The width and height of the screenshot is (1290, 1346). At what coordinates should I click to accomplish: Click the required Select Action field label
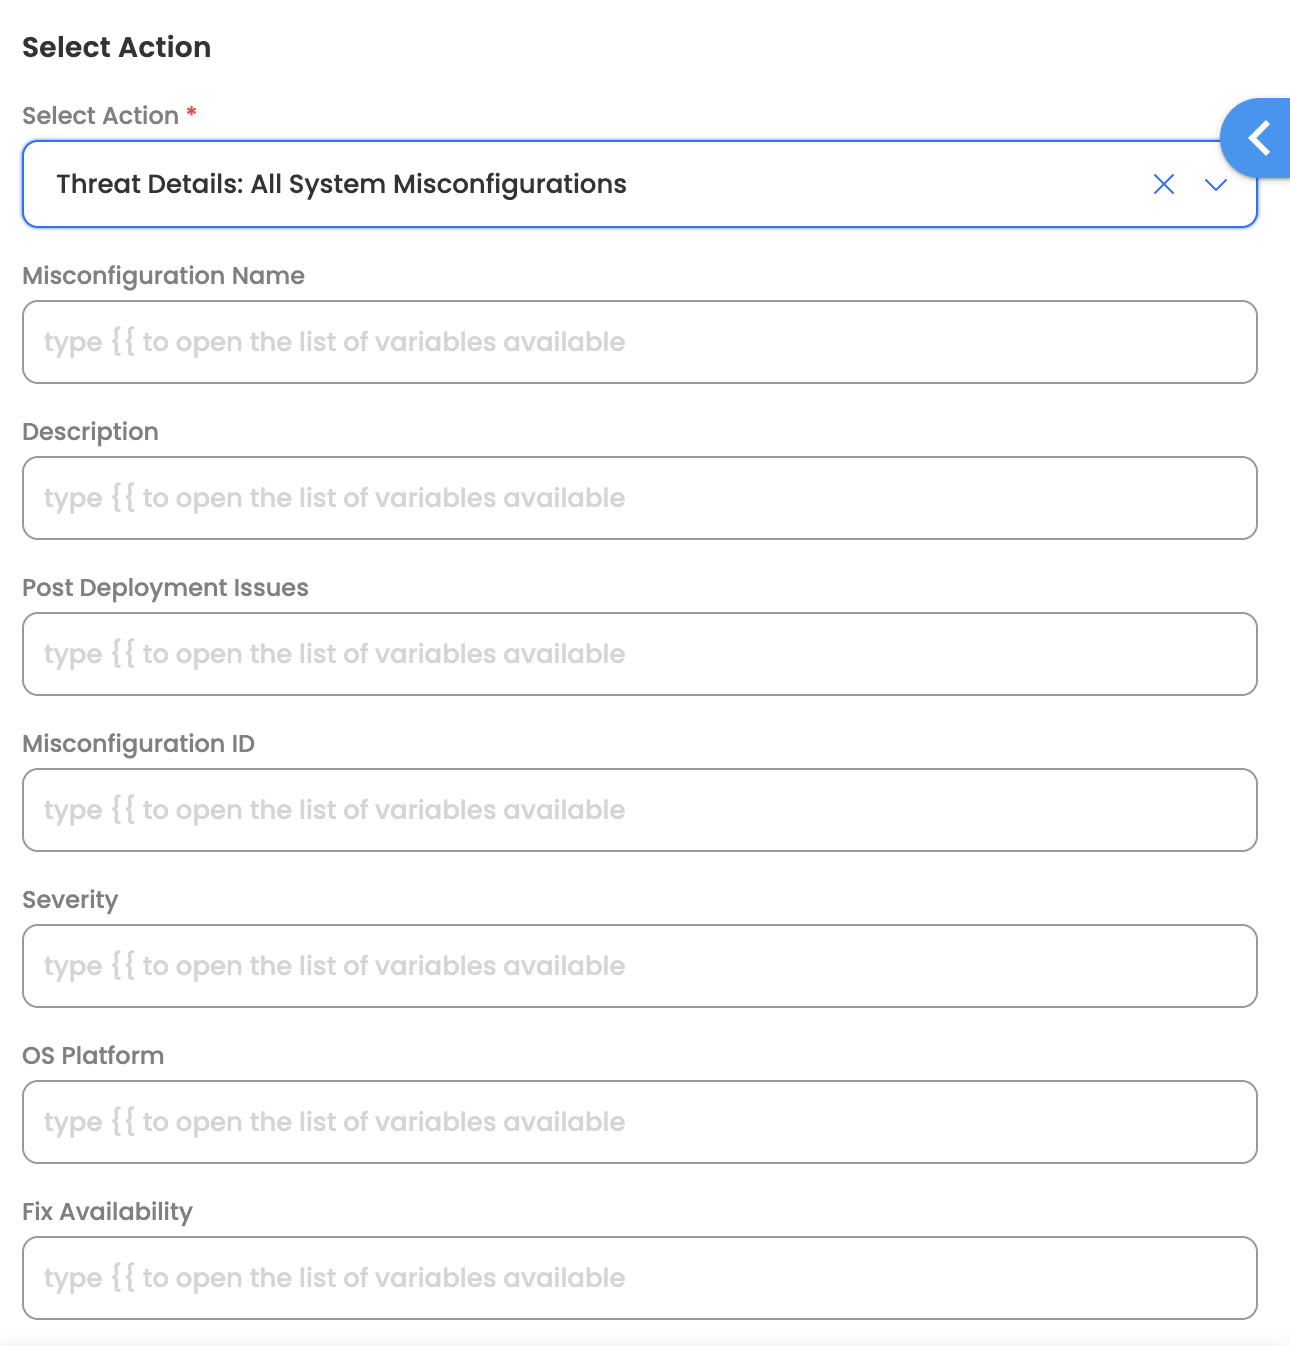tap(100, 116)
